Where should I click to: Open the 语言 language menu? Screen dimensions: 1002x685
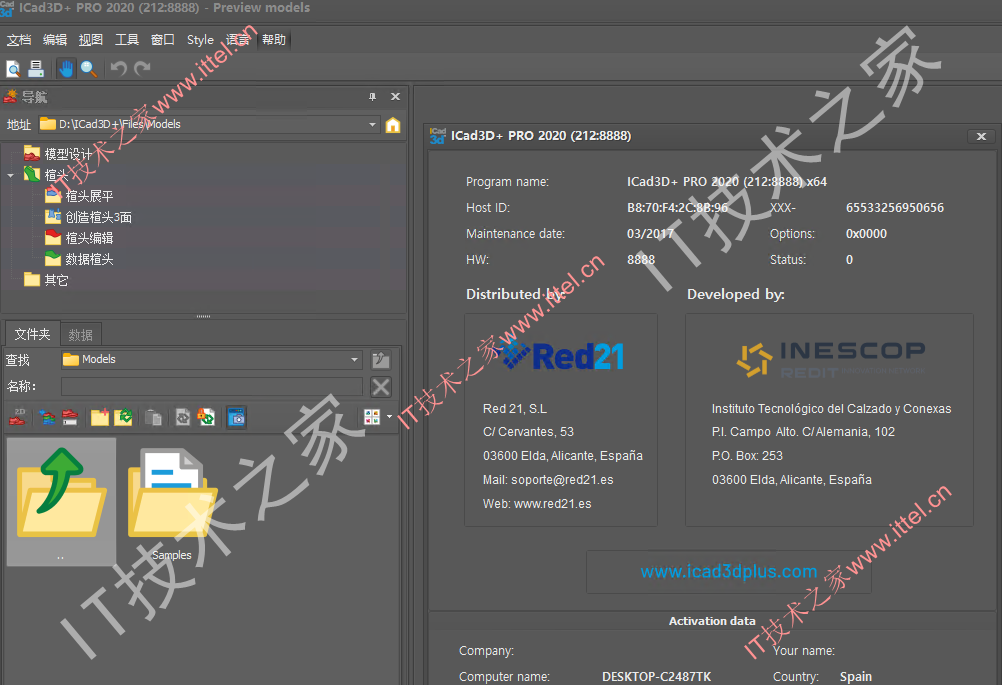point(238,40)
